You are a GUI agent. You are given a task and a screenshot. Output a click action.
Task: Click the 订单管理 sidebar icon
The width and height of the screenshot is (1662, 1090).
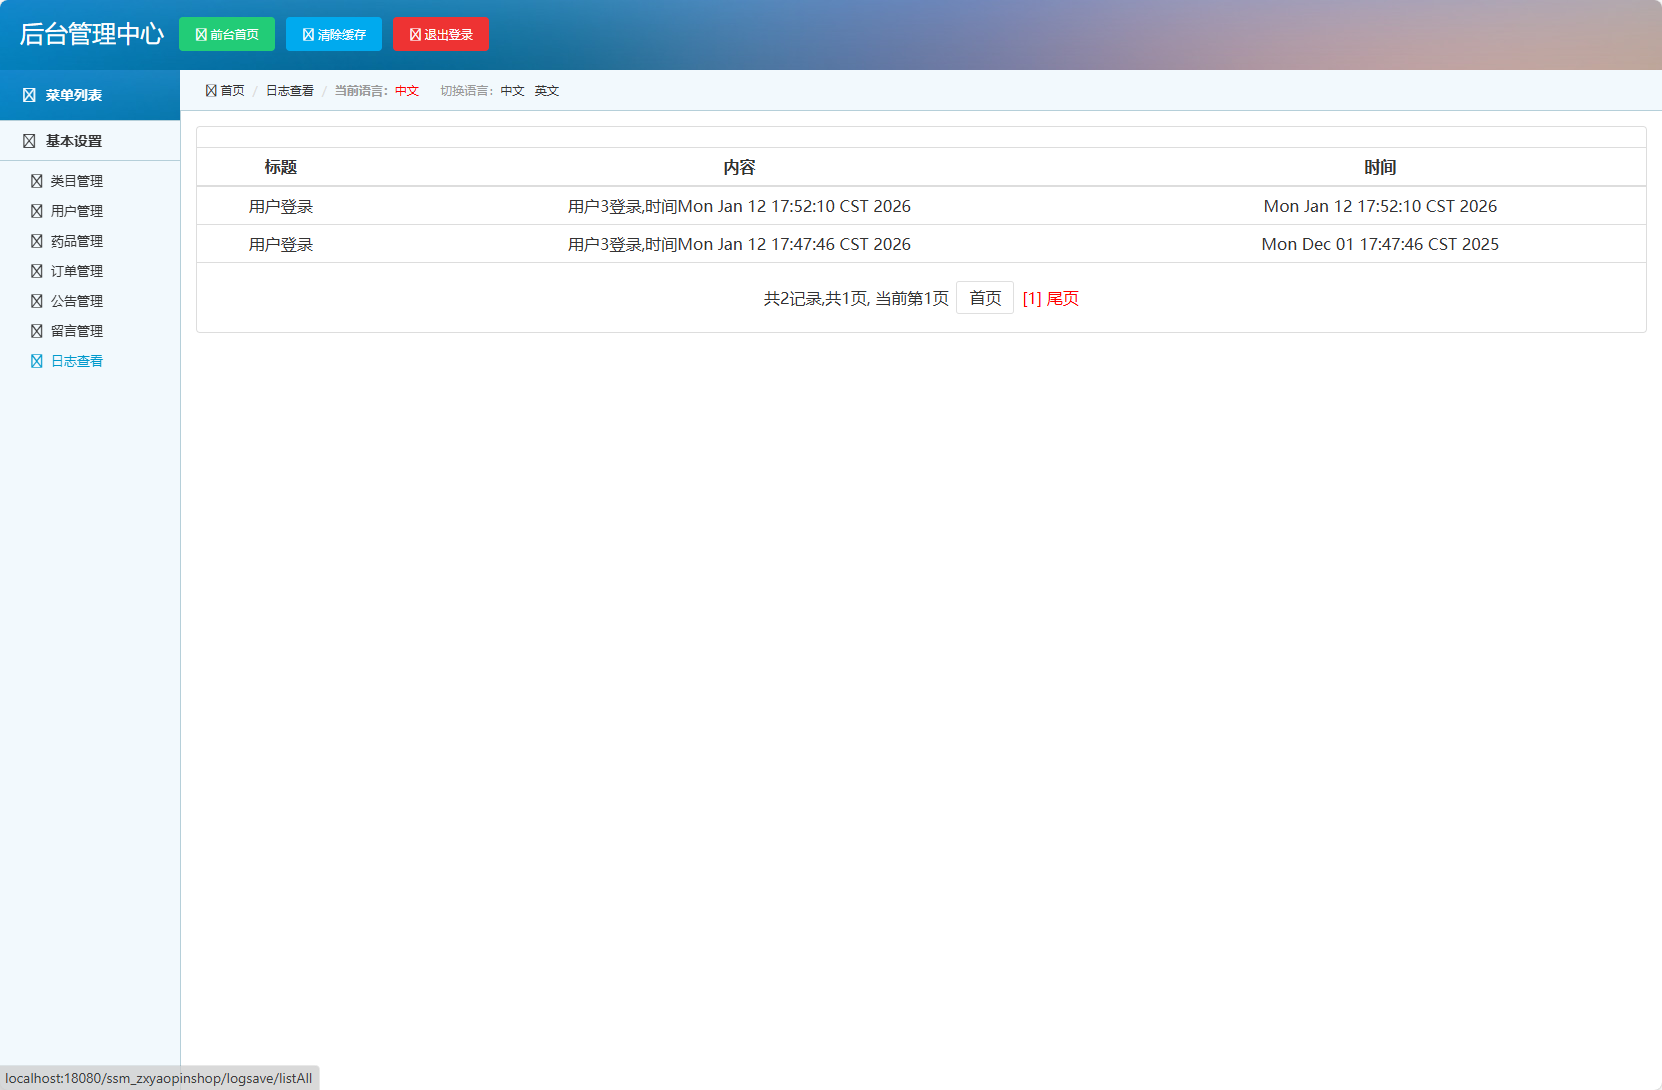tap(37, 271)
